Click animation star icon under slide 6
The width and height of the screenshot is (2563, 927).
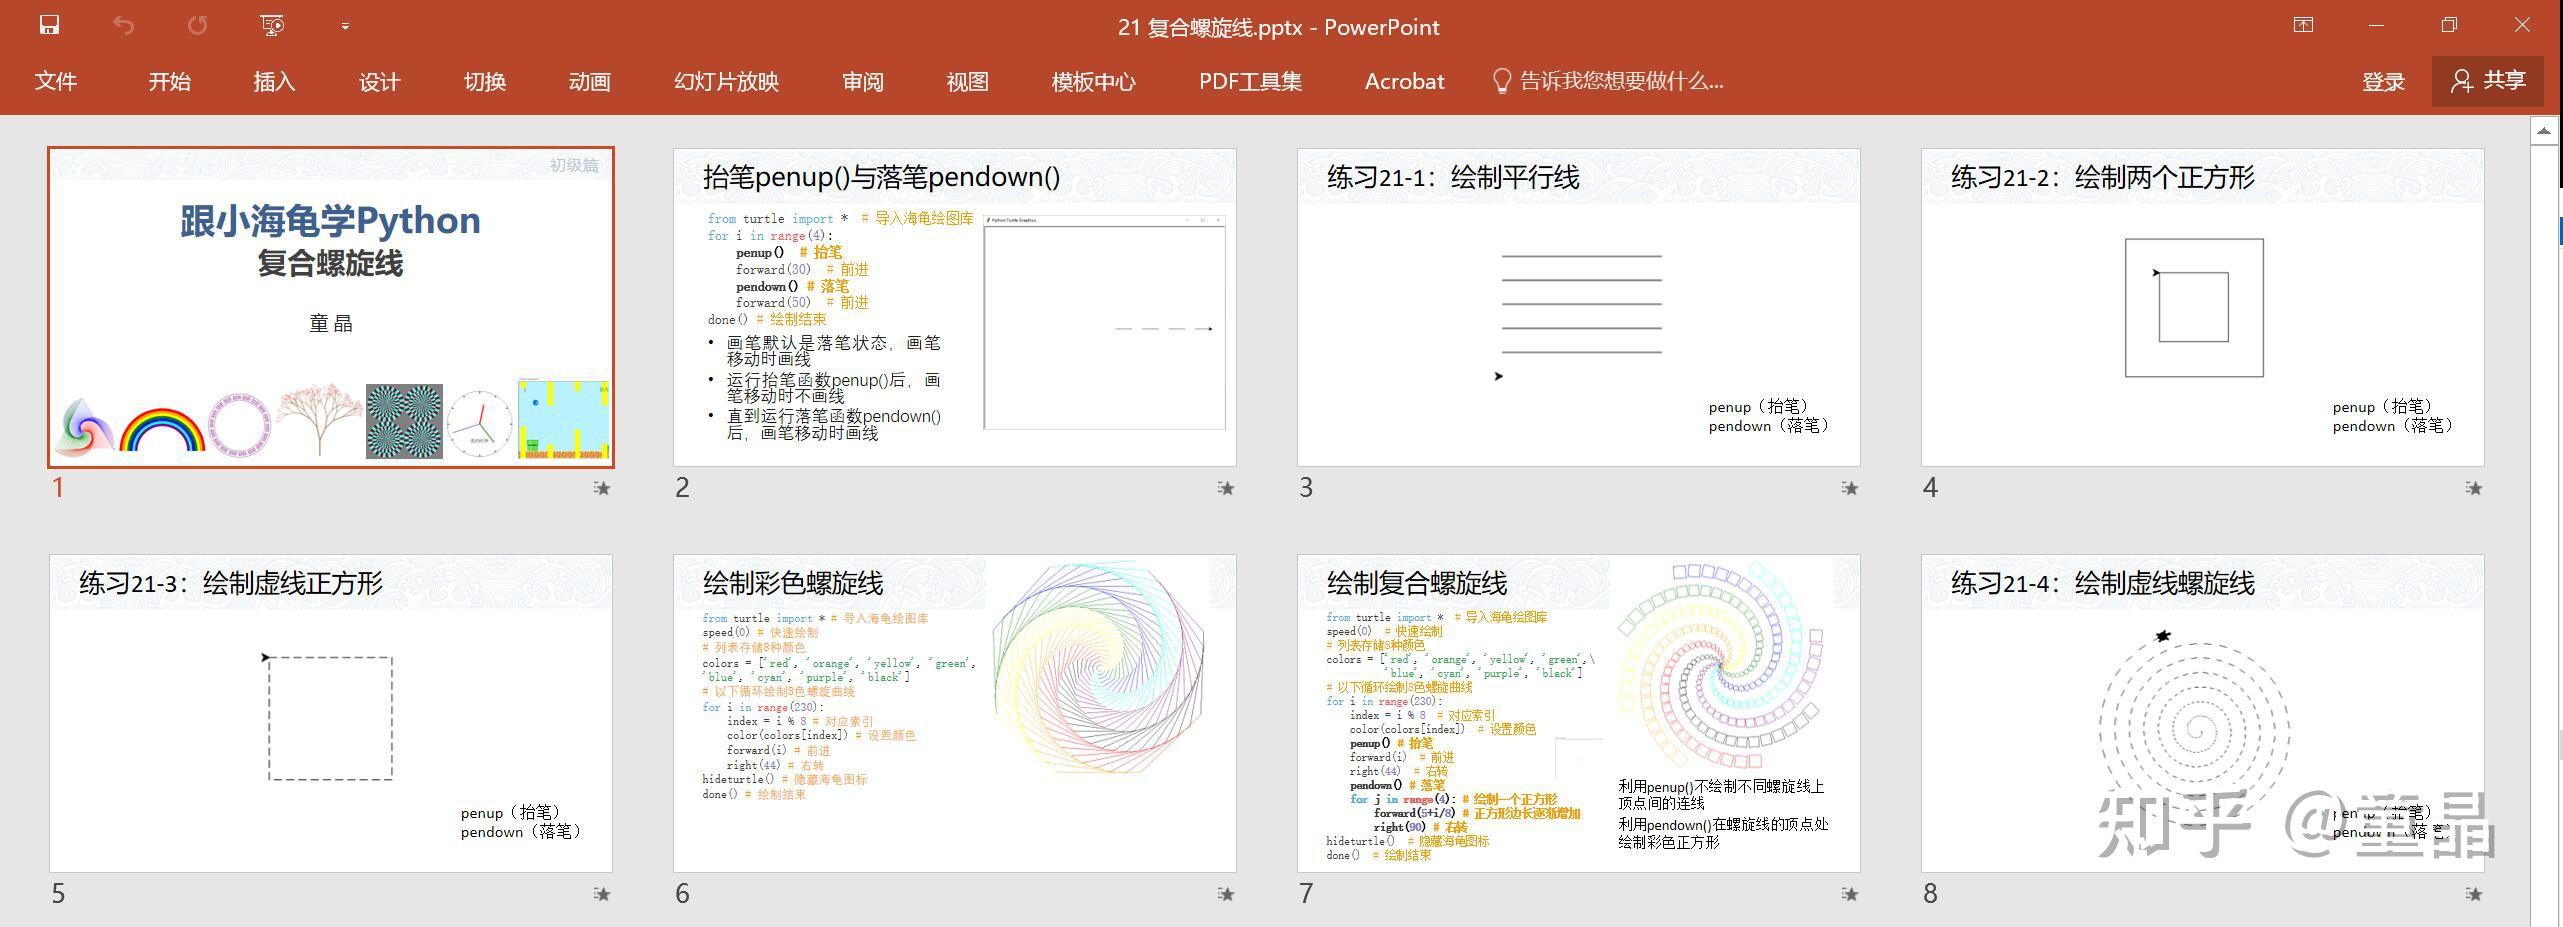[1225, 894]
